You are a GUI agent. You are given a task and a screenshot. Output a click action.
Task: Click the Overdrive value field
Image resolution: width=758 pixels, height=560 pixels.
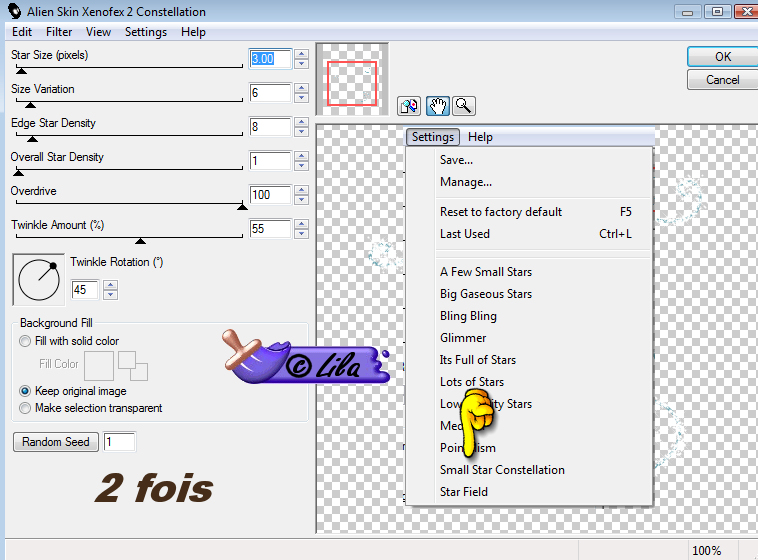tap(270, 195)
